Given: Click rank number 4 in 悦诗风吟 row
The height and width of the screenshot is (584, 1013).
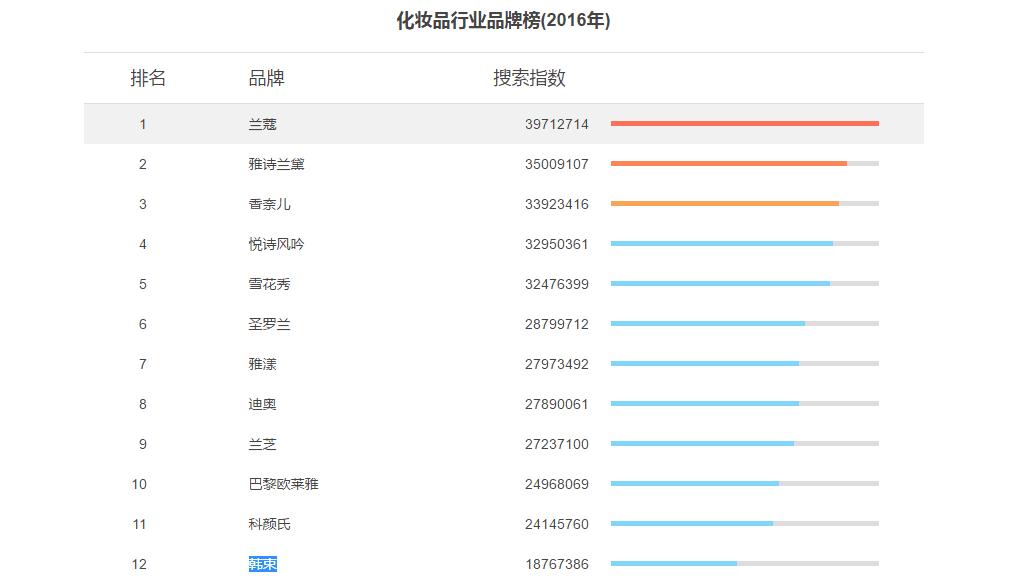Looking at the screenshot, I should (143, 244).
